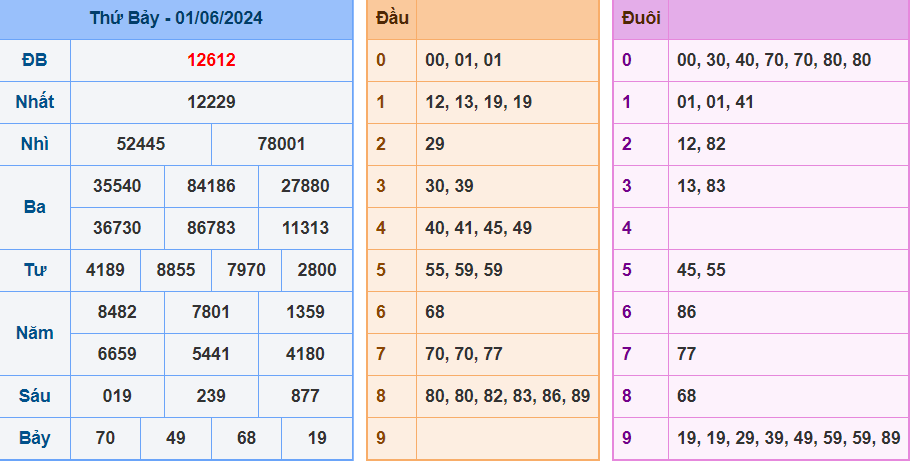
Task: Select Đầu row 4 values 40, 41, 45, 49
Action: point(478,227)
